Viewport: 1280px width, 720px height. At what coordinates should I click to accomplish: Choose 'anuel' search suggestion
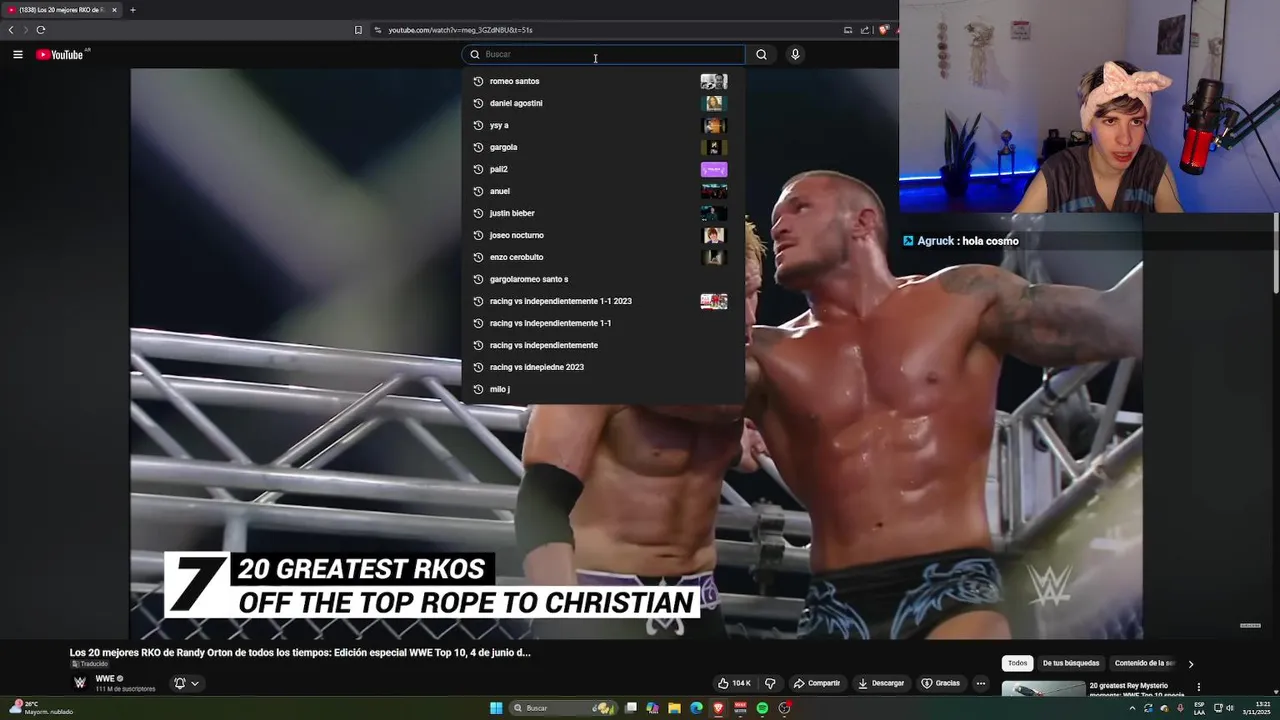point(603,191)
